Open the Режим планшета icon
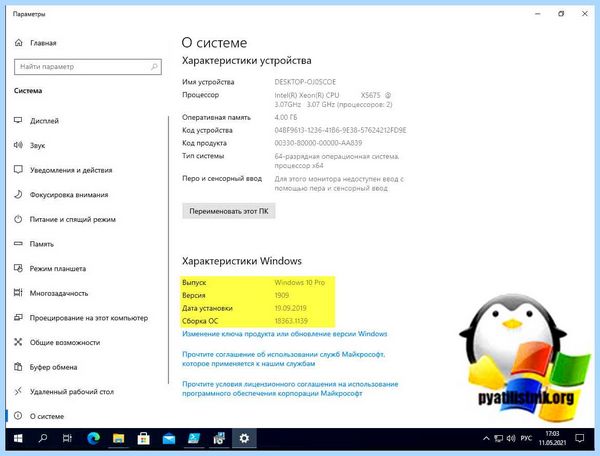This screenshot has width=600, height=456. pos(18,268)
